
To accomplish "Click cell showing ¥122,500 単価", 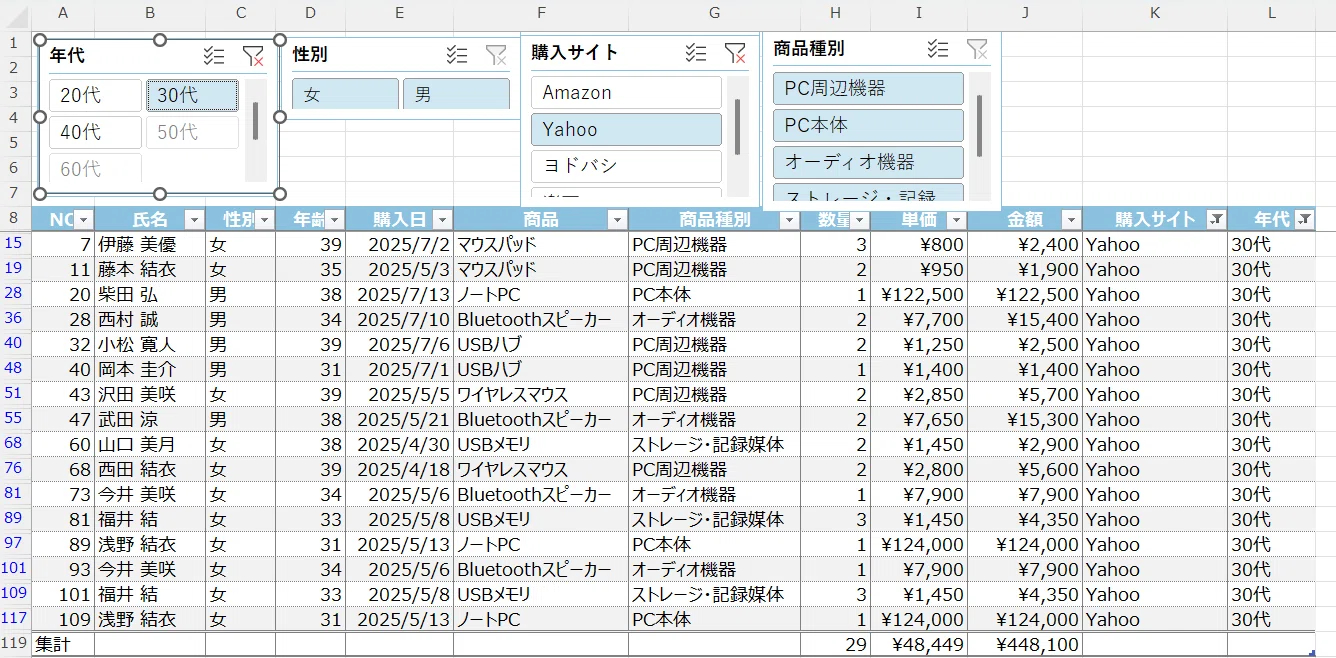I will pyautogui.click(x=919, y=294).
